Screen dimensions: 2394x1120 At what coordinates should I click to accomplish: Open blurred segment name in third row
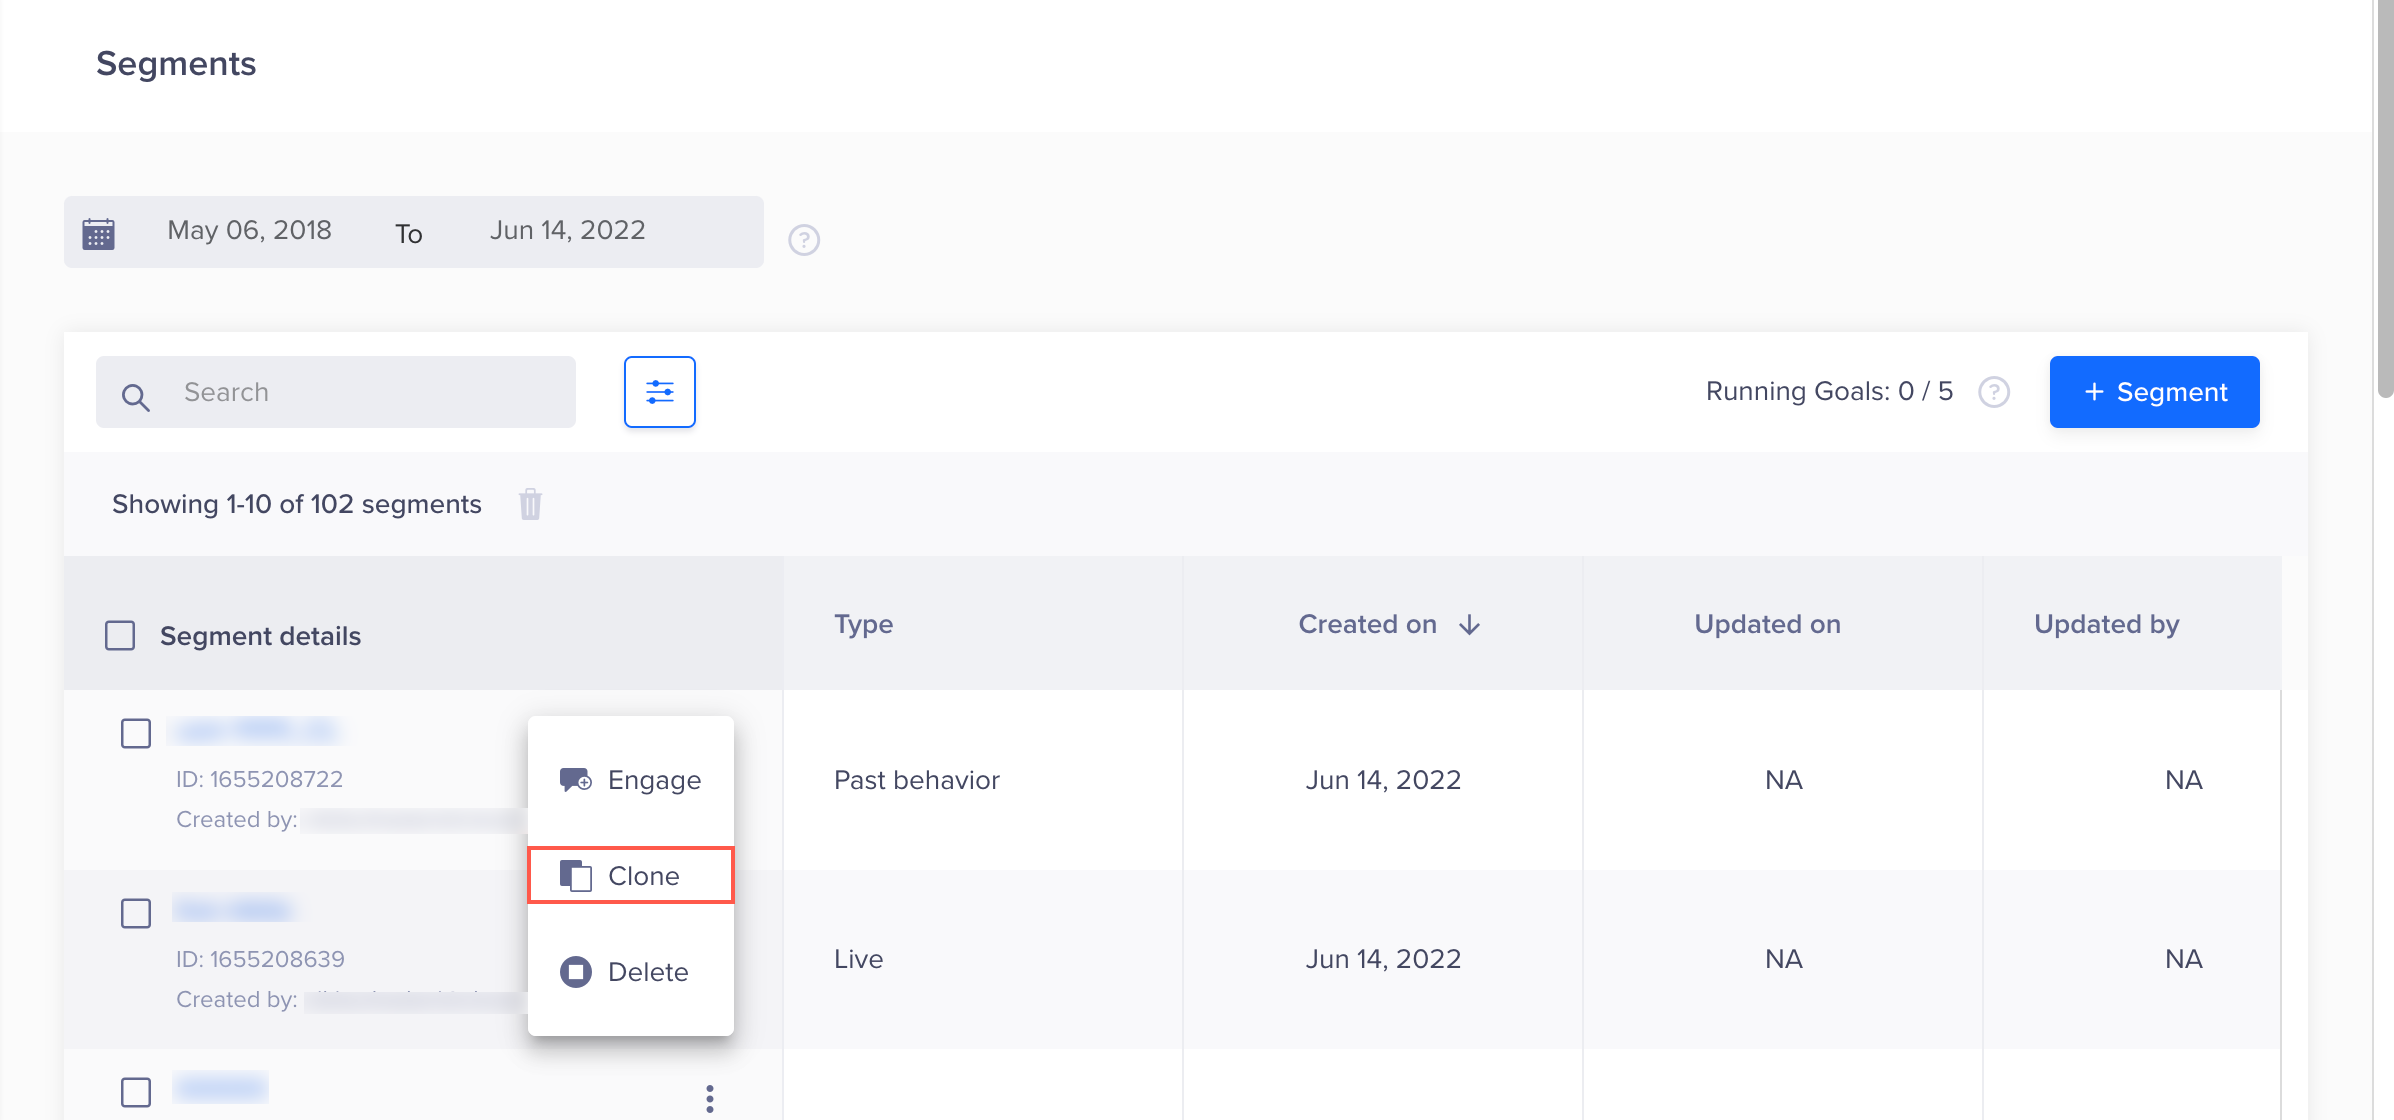(x=221, y=1086)
